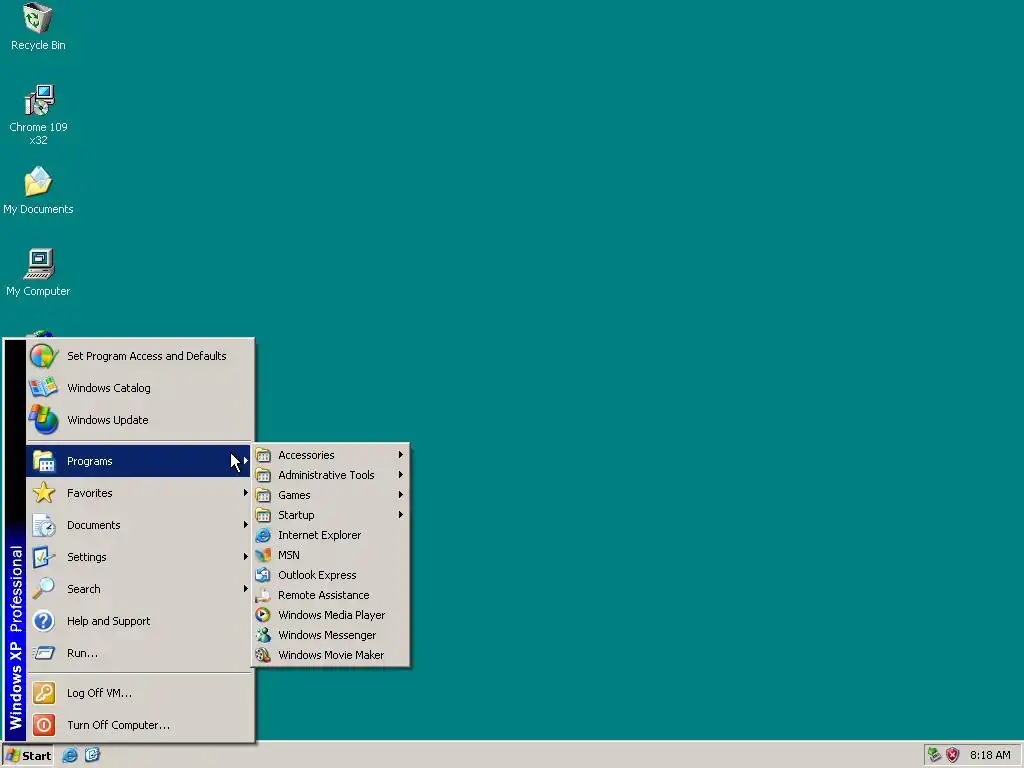Image resolution: width=1024 pixels, height=768 pixels.
Task: Click the Set Program Access and Defaults label
Action: pyautogui.click(x=147, y=356)
